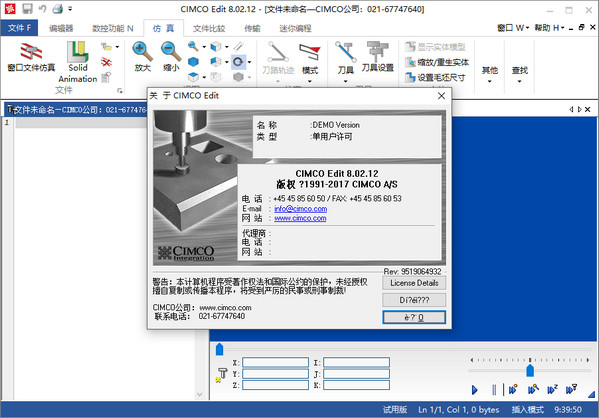Expand the 文件 group dialog launcher
Screen dimensions: 599x418
[x=120, y=91]
